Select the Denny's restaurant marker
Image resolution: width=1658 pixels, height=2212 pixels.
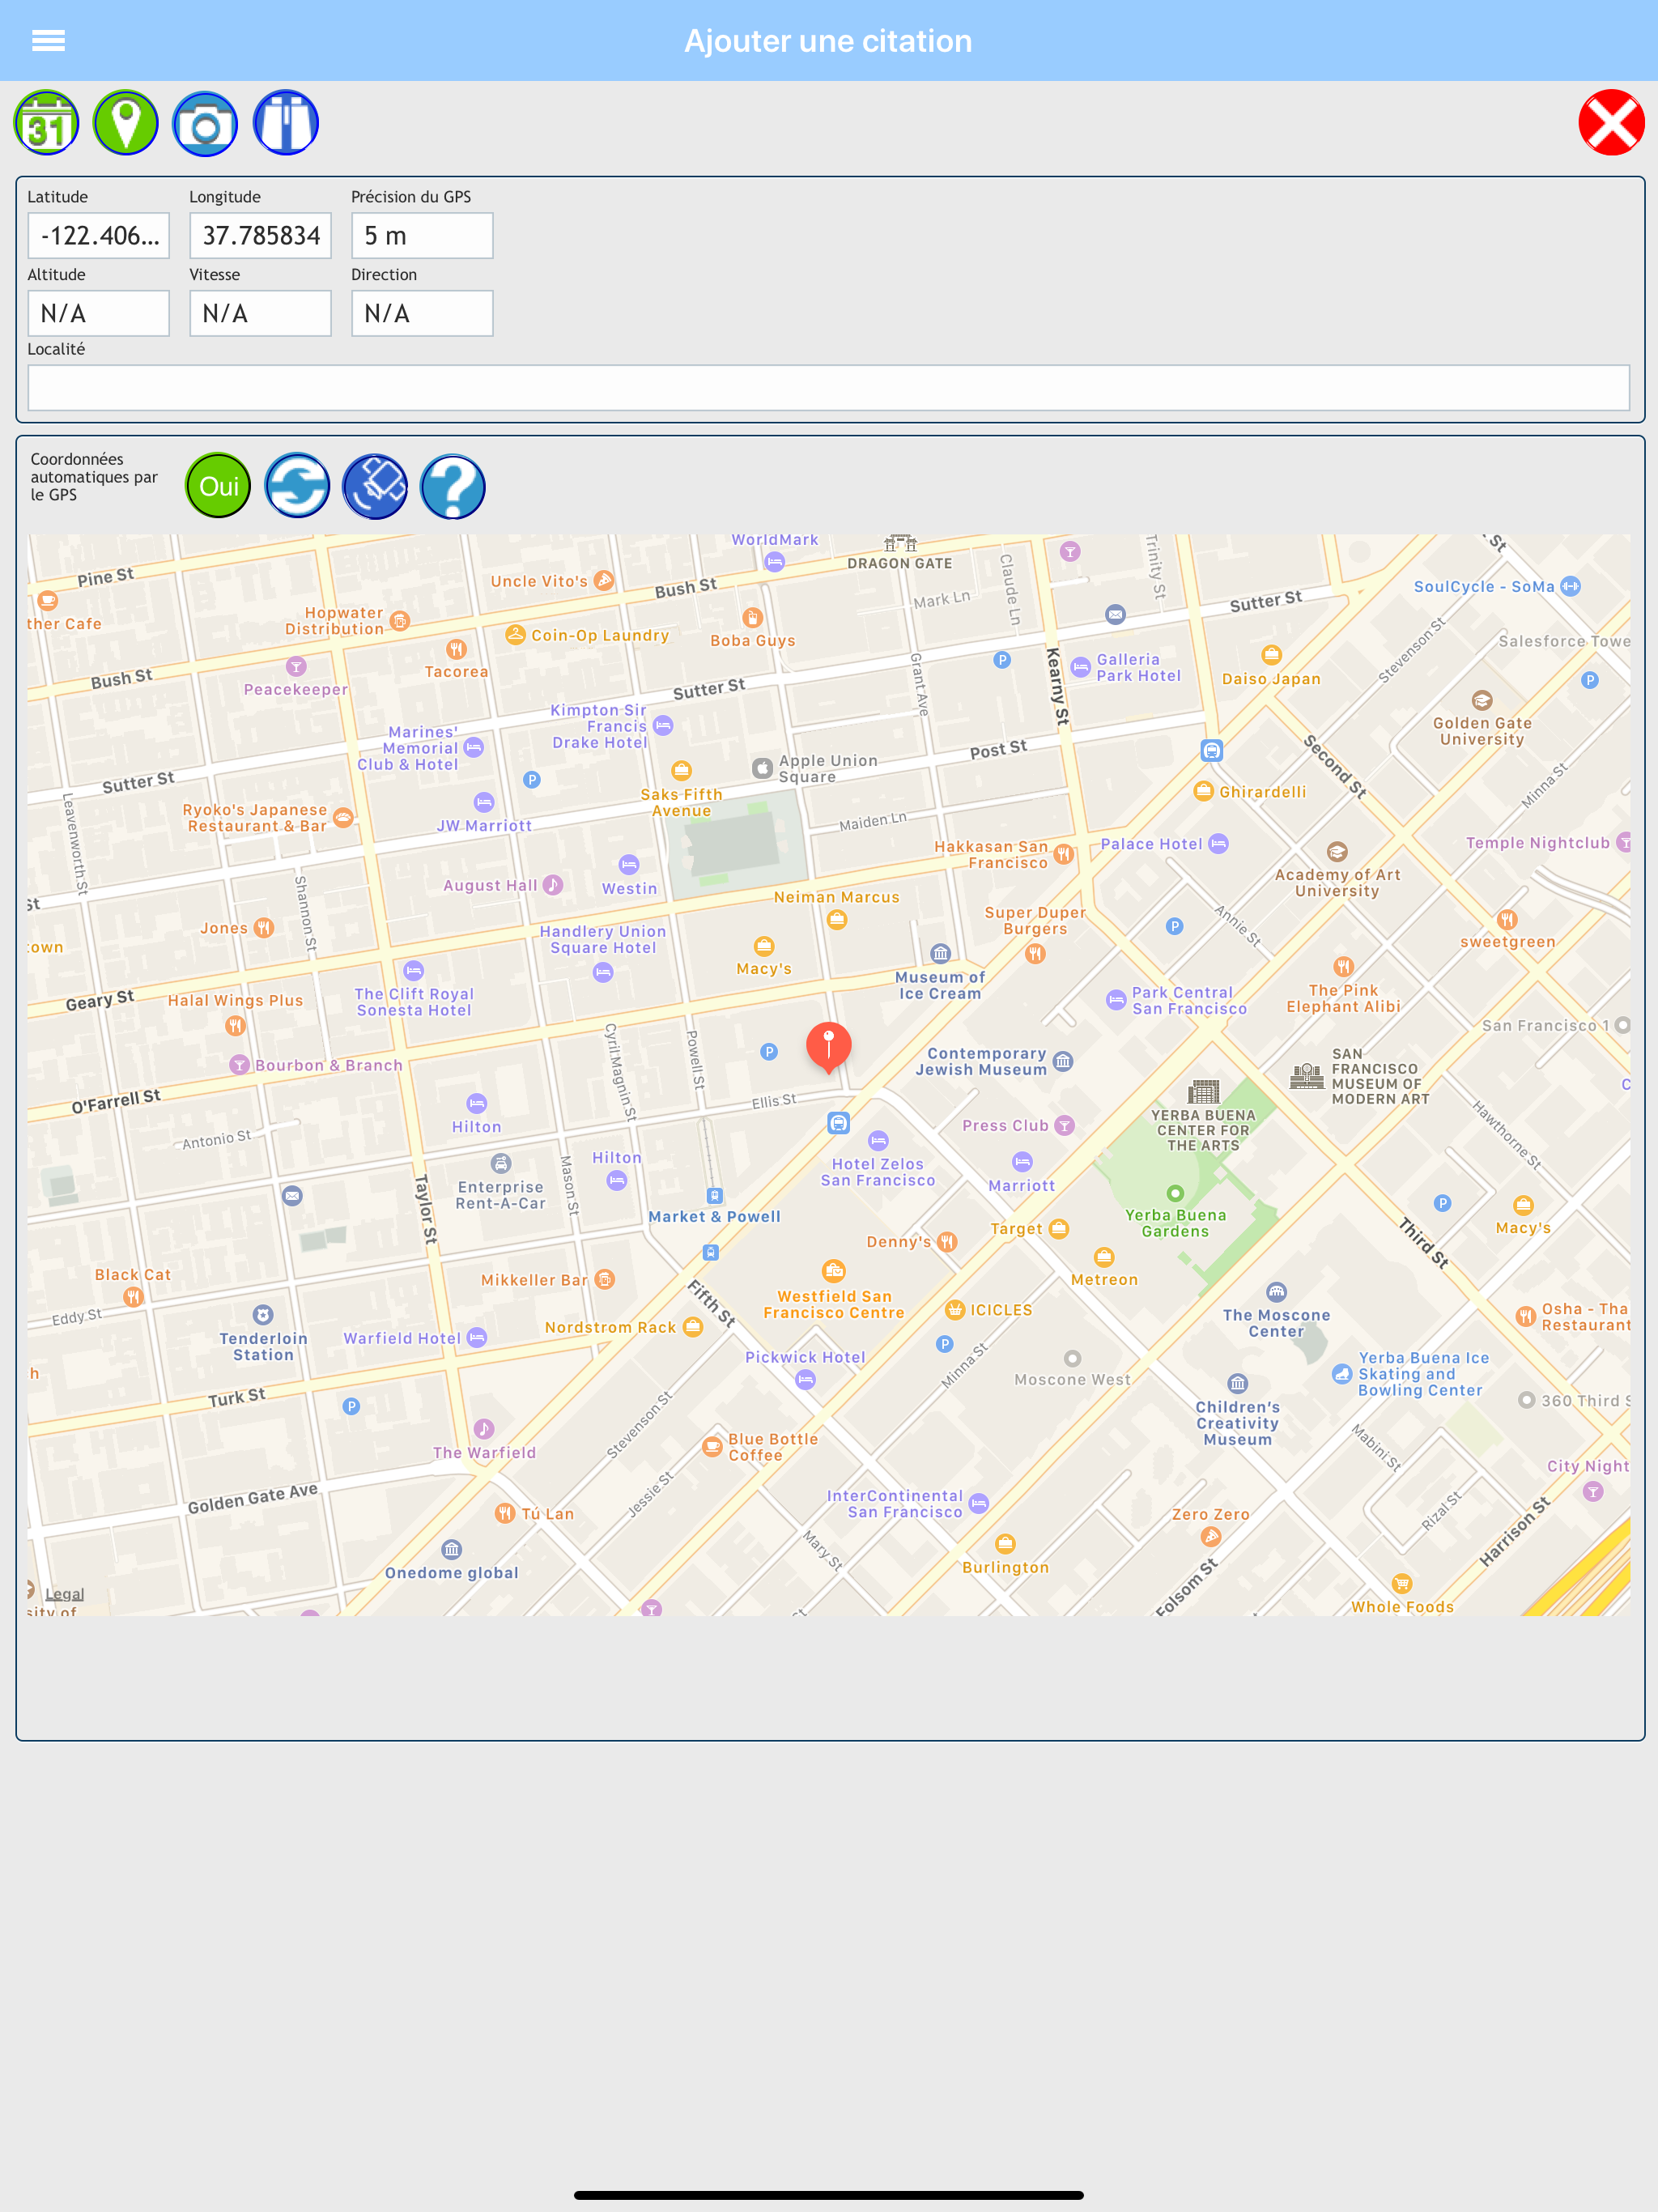(947, 1242)
